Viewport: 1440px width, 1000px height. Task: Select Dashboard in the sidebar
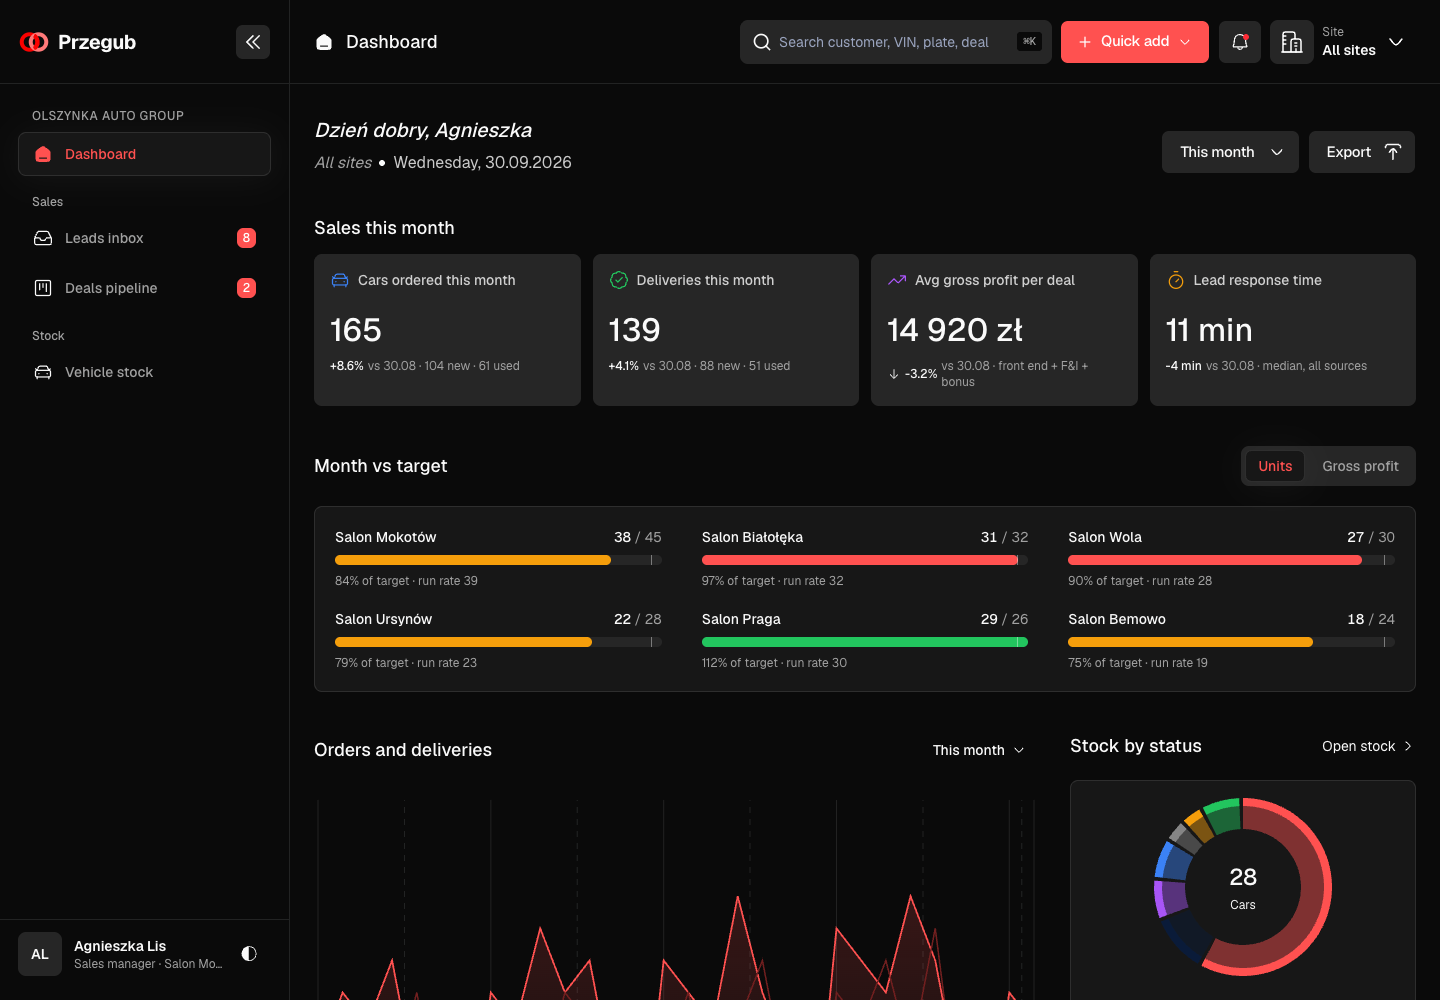coord(144,154)
